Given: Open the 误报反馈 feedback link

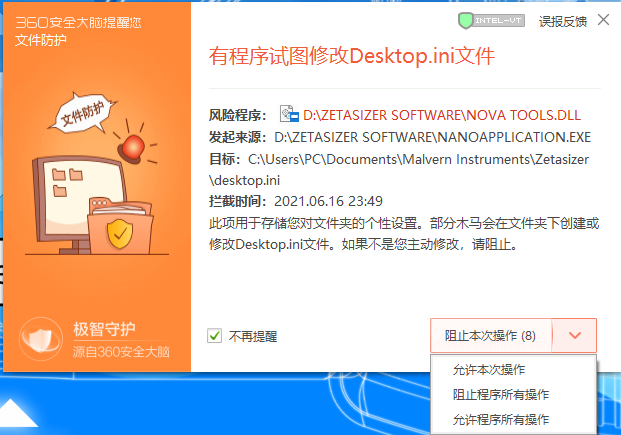Looking at the screenshot, I should point(563,21).
